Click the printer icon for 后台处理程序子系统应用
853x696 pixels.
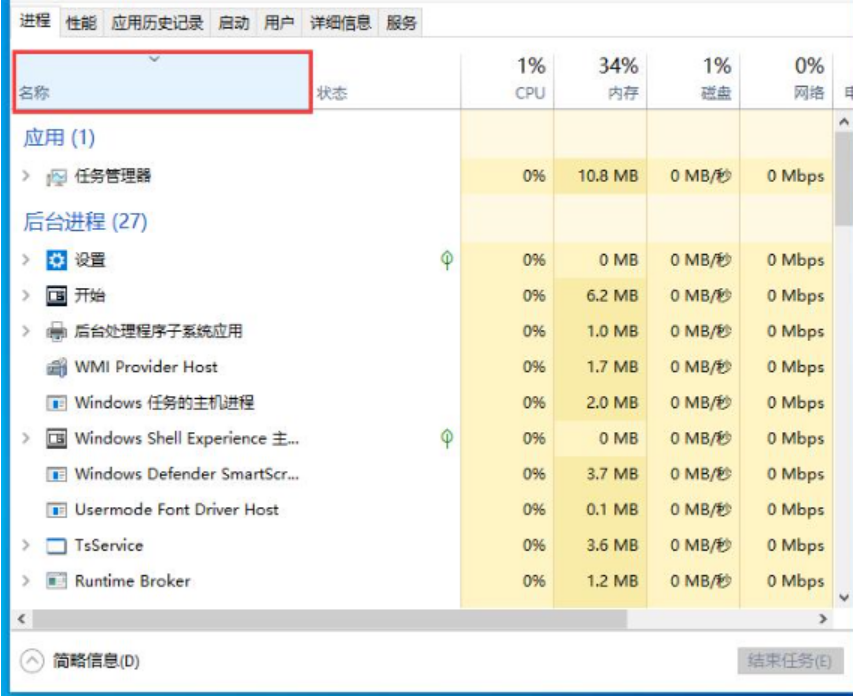[x=57, y=332]
